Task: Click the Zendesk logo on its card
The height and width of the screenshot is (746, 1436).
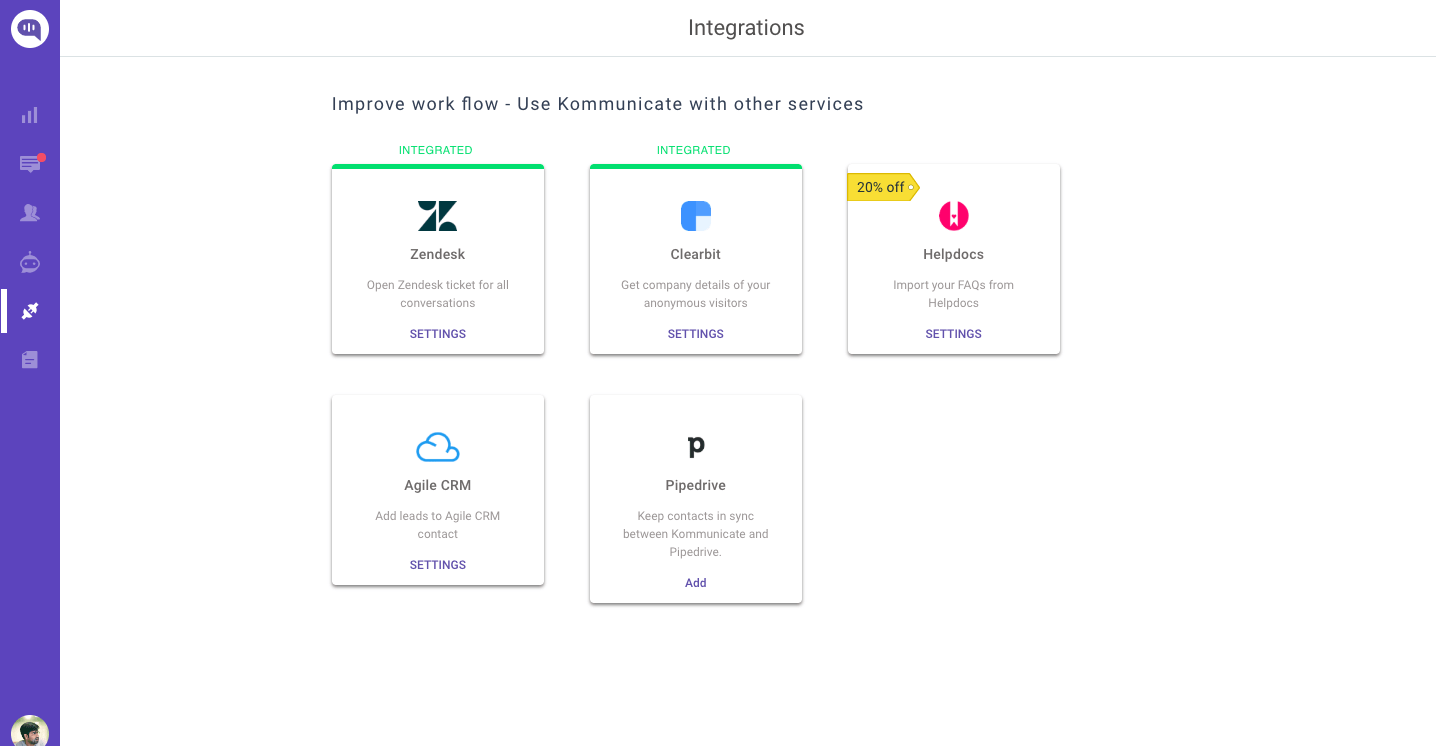Action: click(437, 215)
